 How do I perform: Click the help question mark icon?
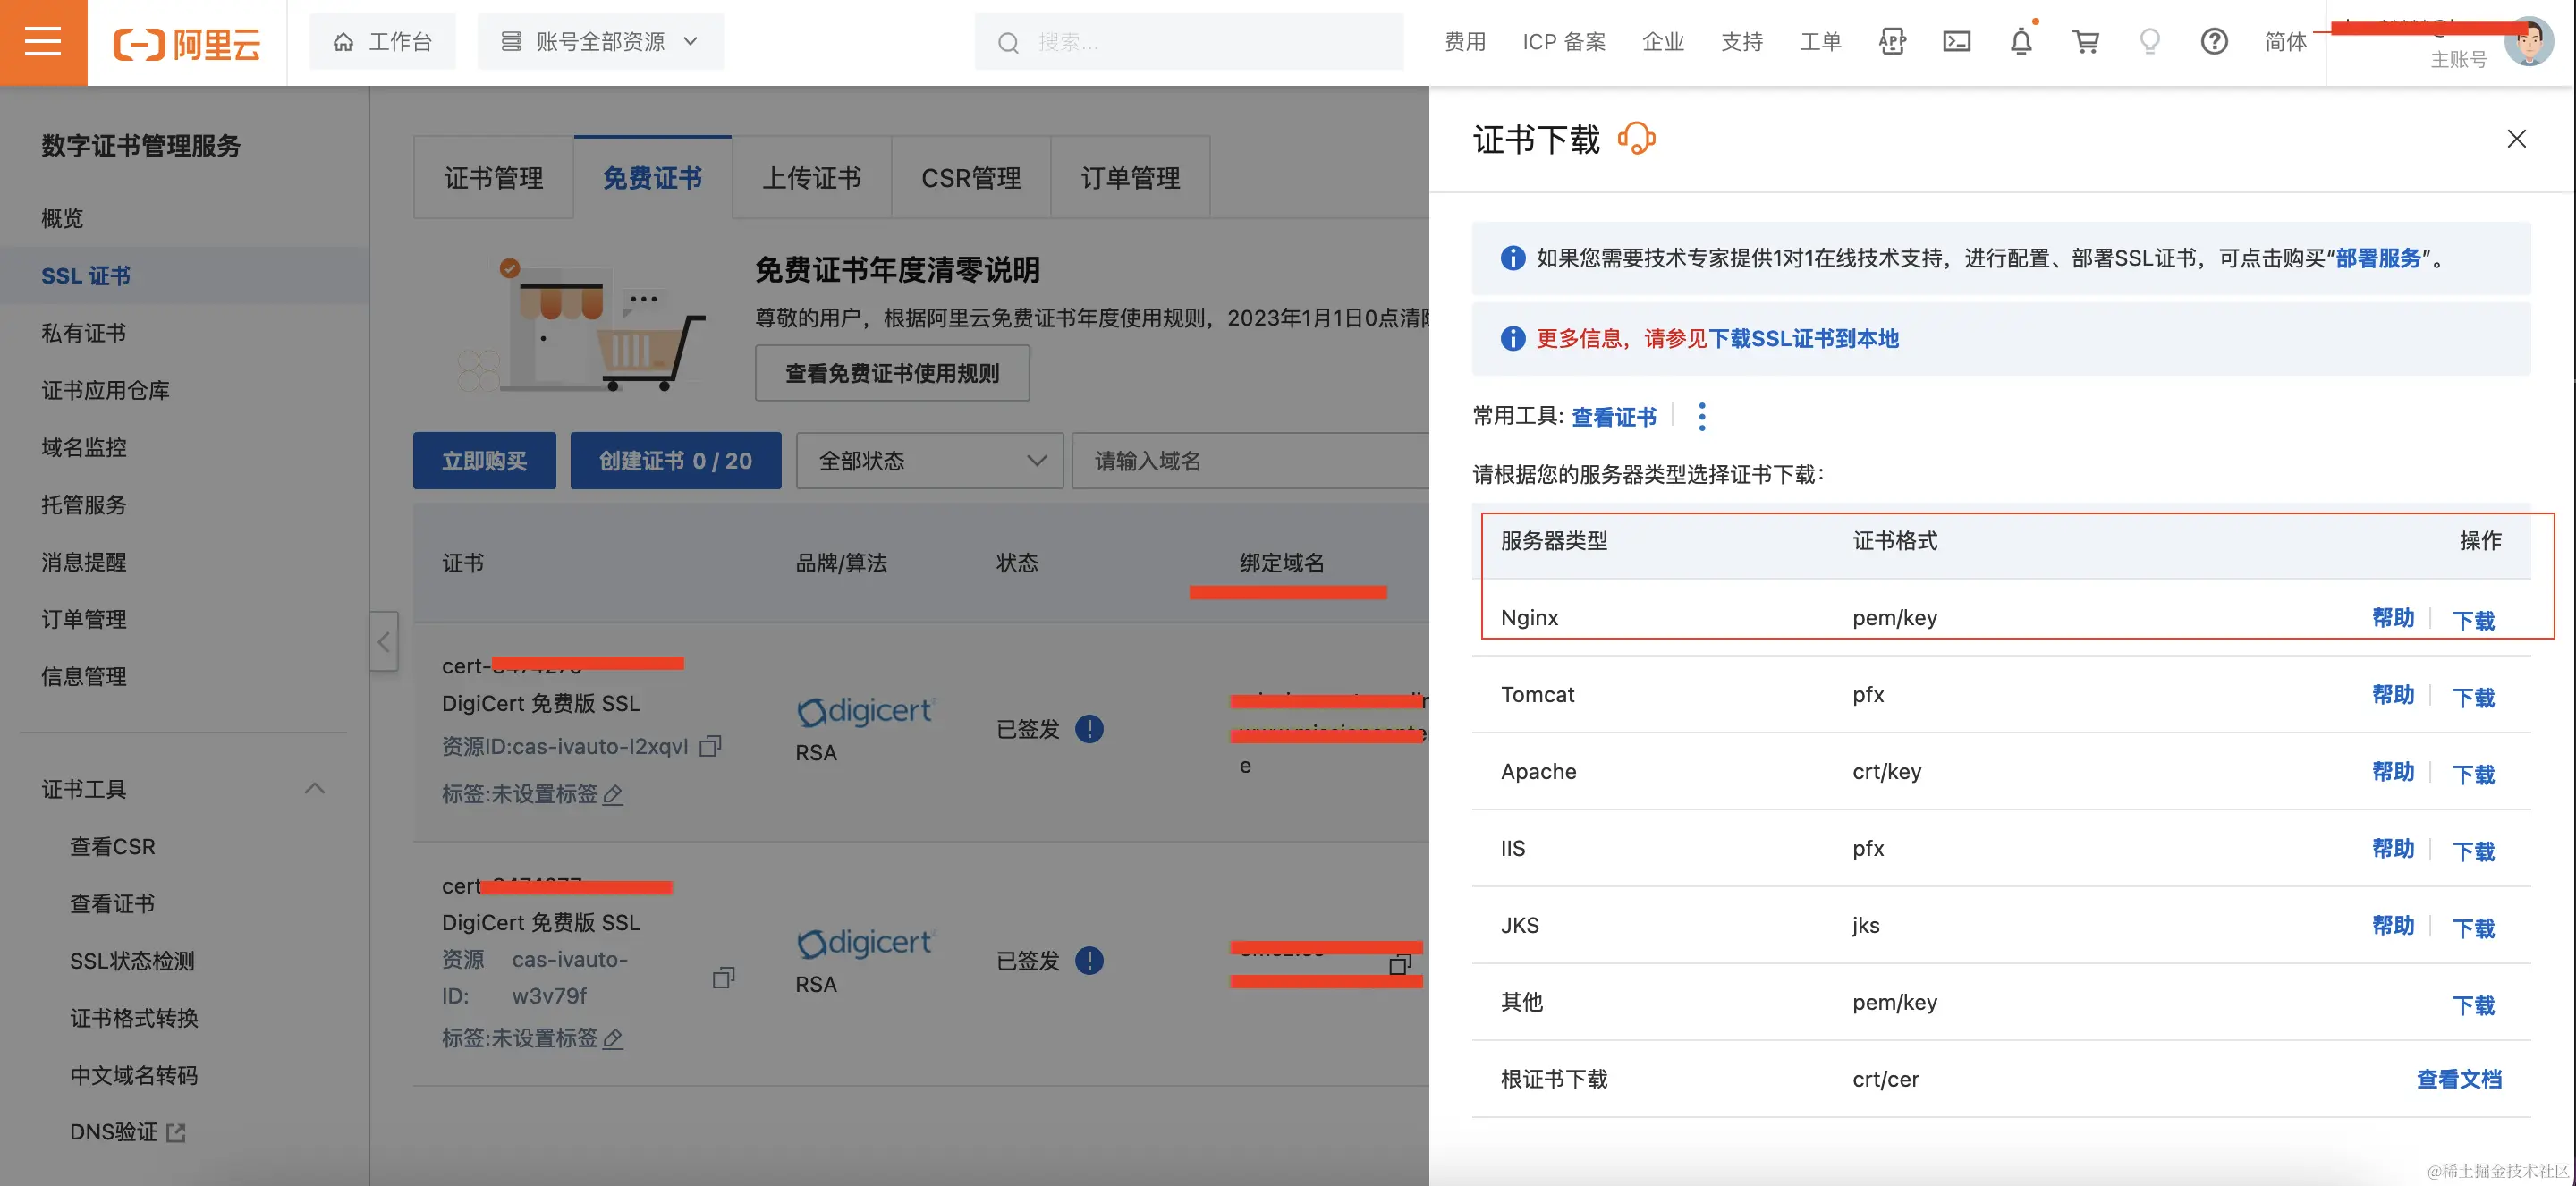[2214, 42]
